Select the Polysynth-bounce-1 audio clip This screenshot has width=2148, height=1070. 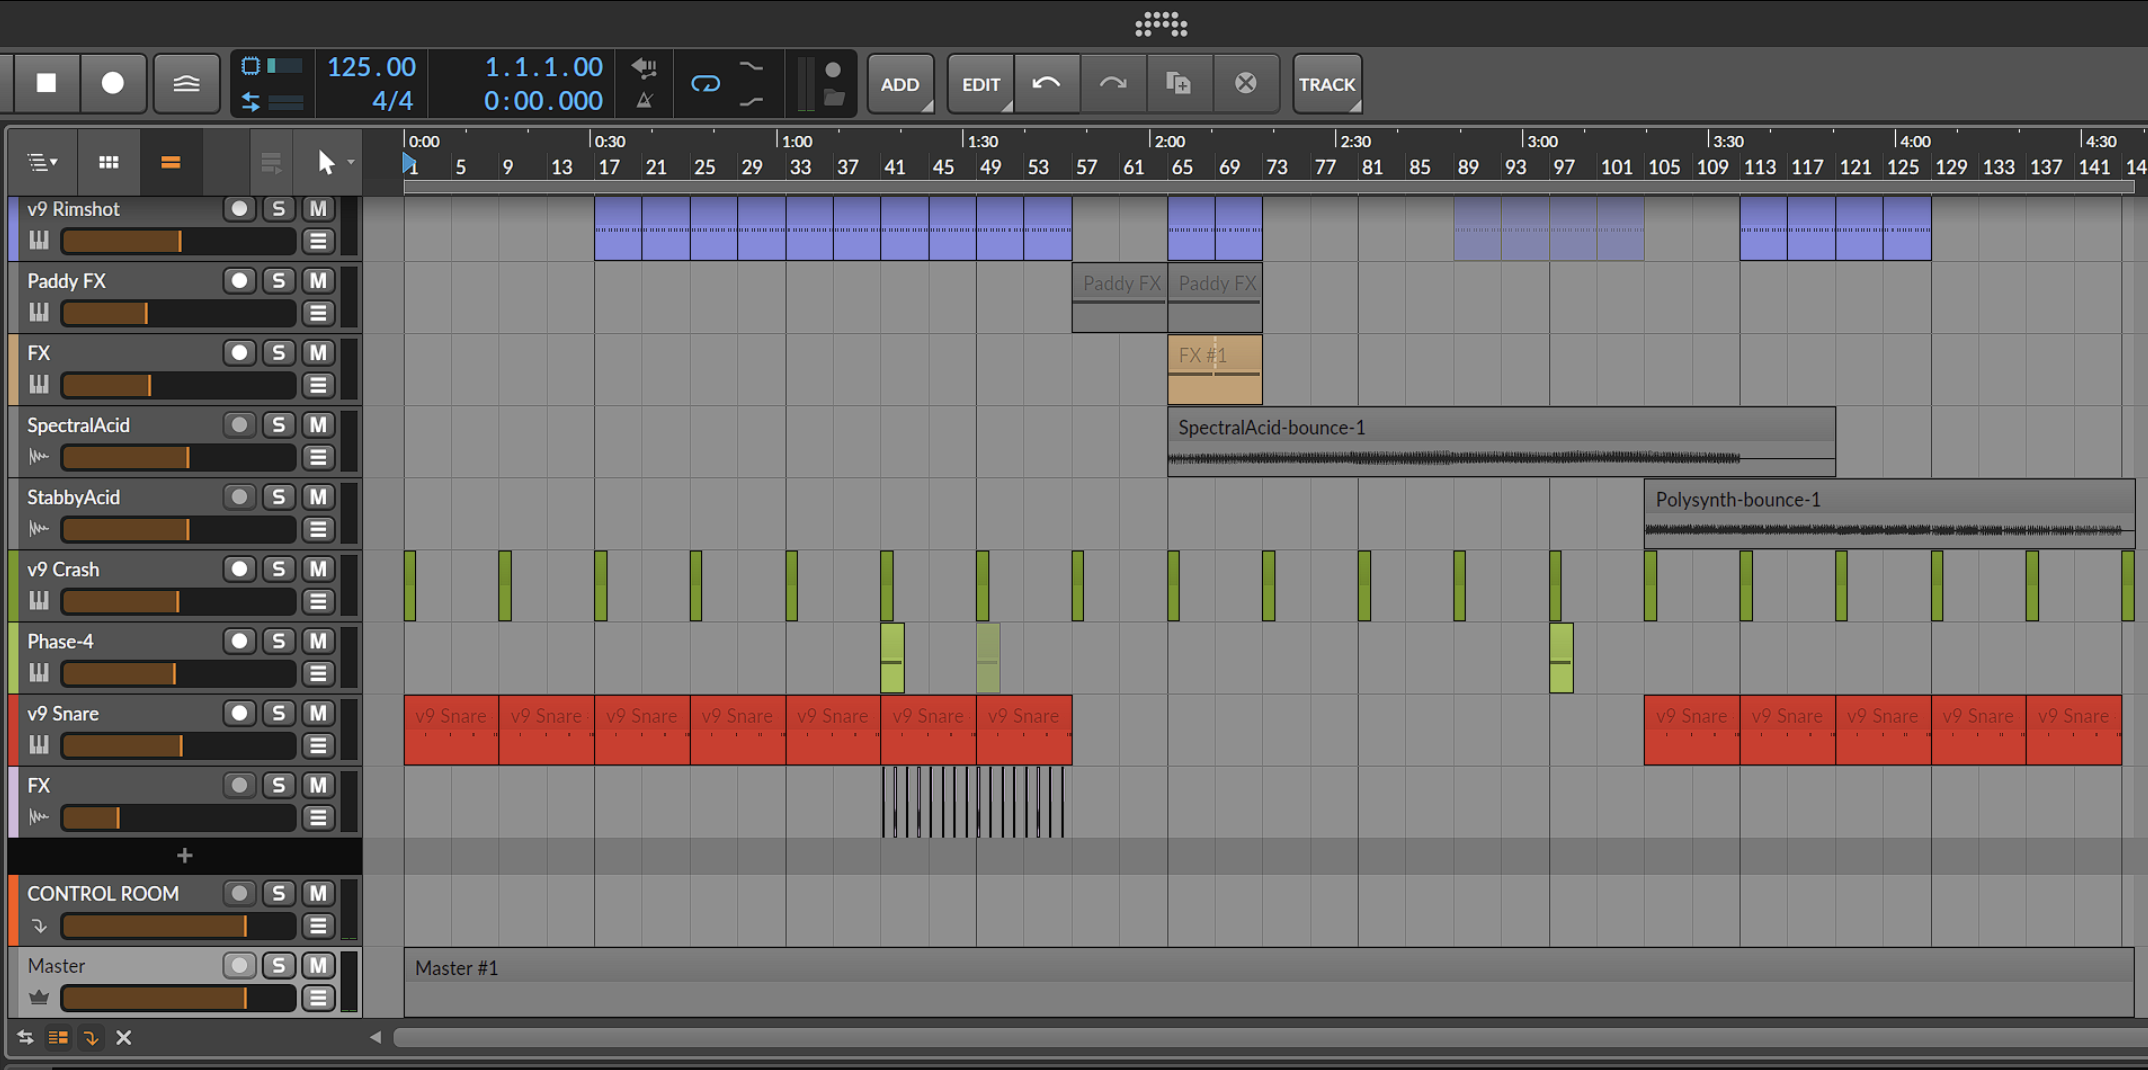tap(1889, 513)
